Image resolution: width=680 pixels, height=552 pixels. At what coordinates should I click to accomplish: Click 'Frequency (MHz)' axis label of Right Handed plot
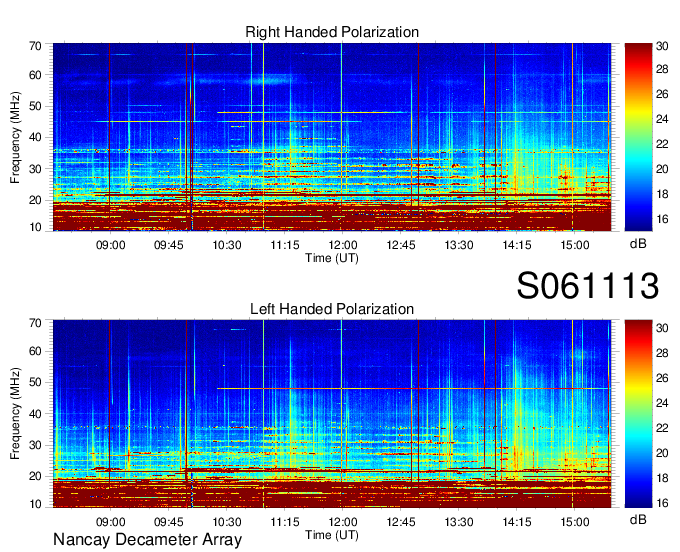pos(15,137)
